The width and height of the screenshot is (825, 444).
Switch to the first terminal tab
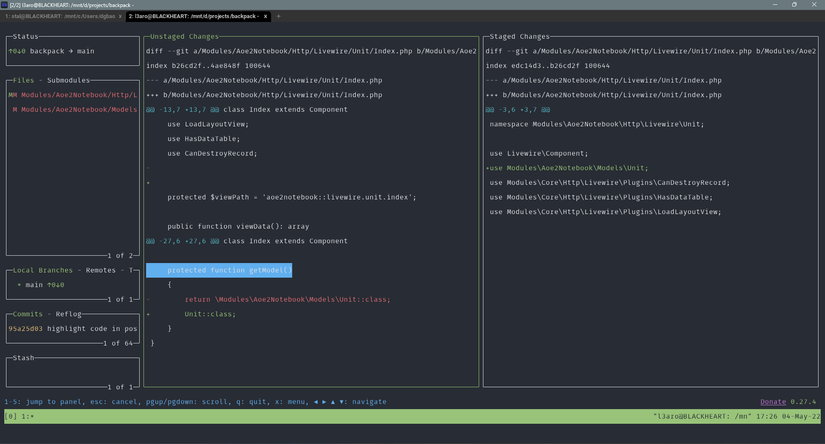pos(60,16)
